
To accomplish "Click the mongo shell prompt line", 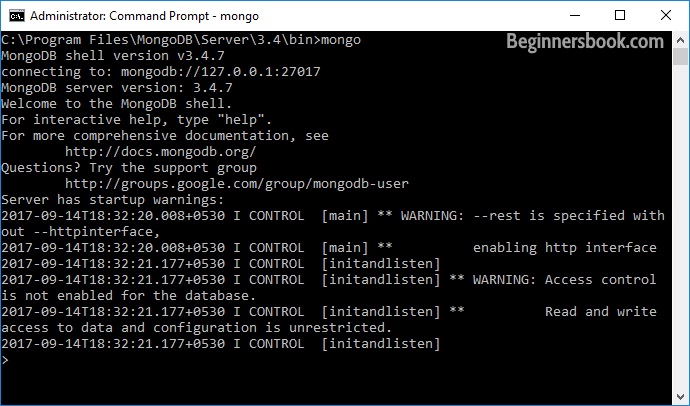I will click(x=336, y=360).
